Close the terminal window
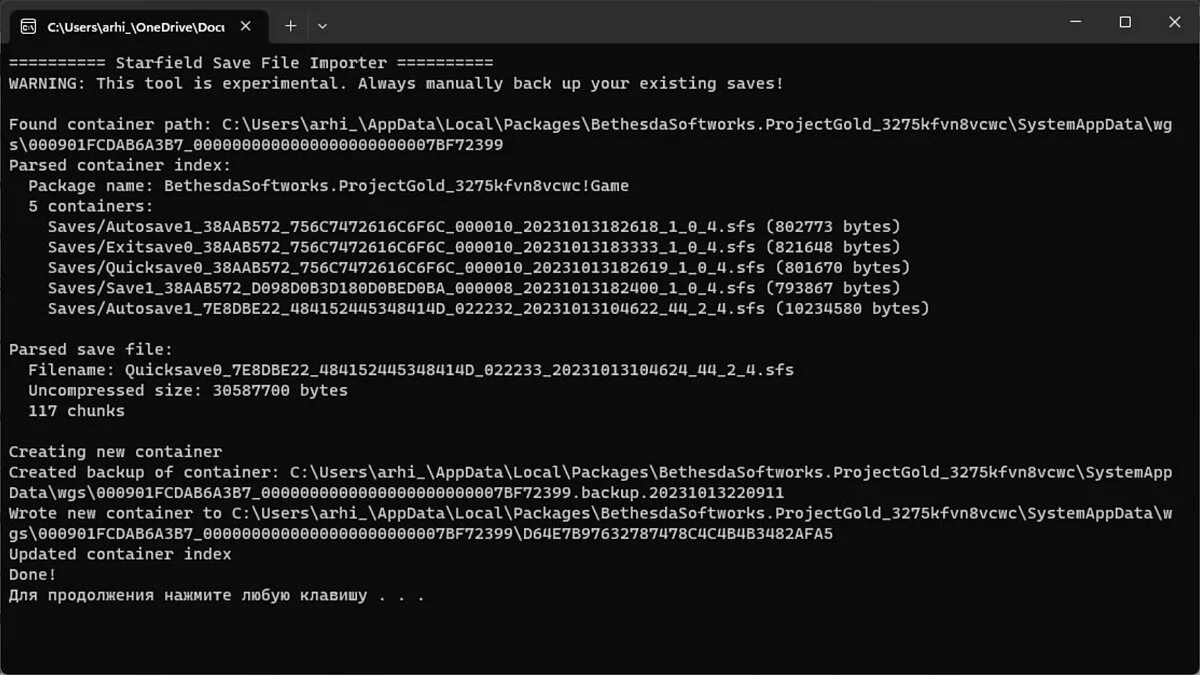Viewport: 1200px width, 675px height. point(1172,22)
